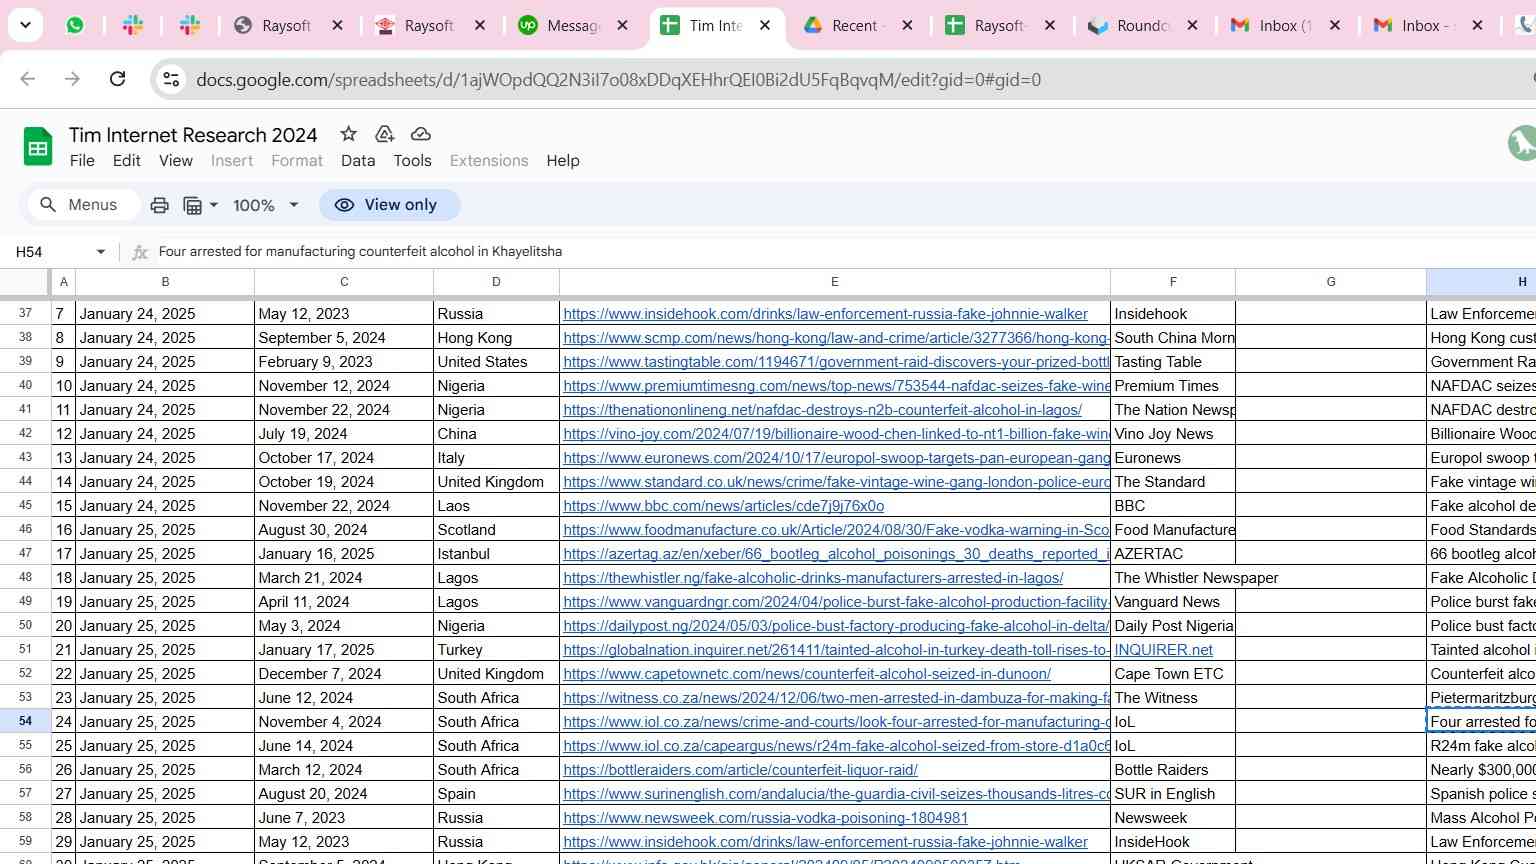The height and width of the screenshot is (864, 1536).
Task: Open the Tools menu
Action: 412,160
